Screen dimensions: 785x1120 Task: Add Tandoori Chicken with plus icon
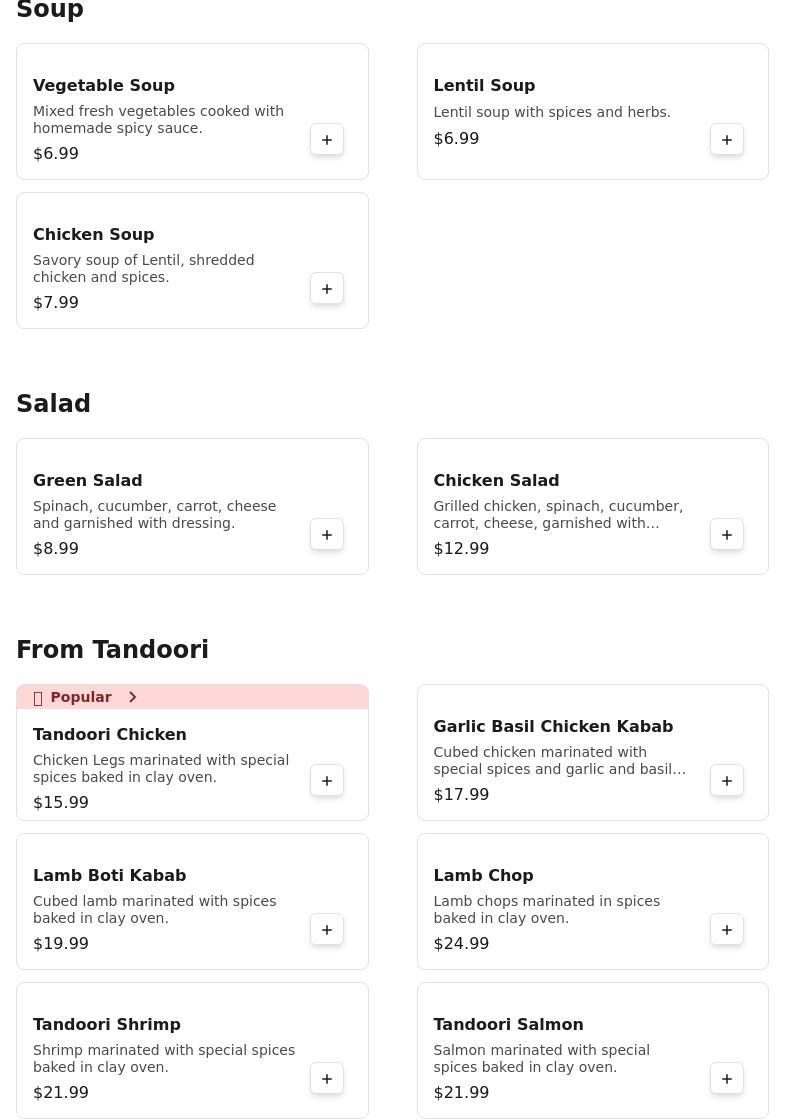(326, 781)
